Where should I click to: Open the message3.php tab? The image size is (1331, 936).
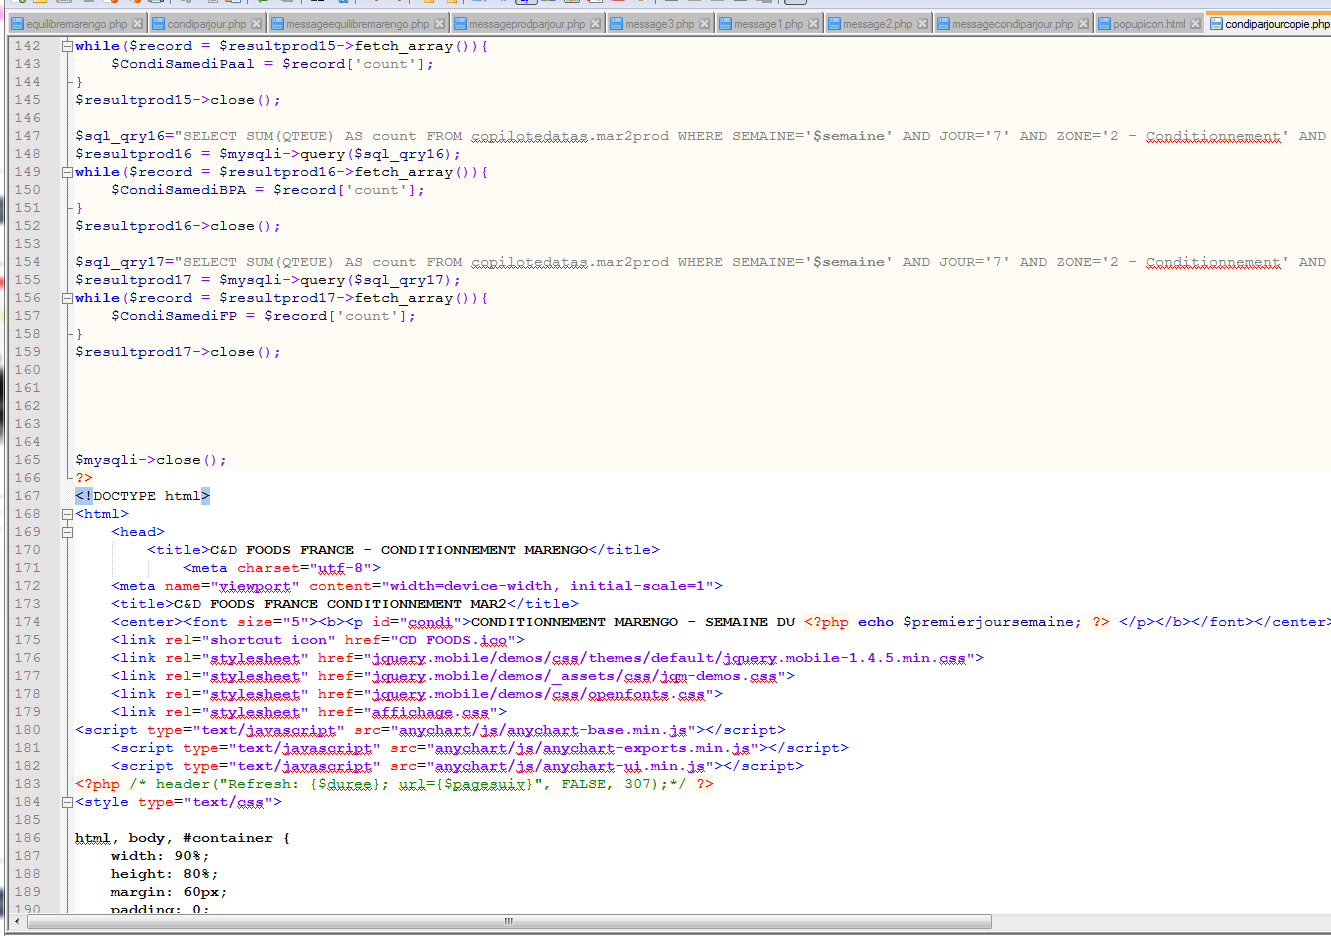coord(658,24)
